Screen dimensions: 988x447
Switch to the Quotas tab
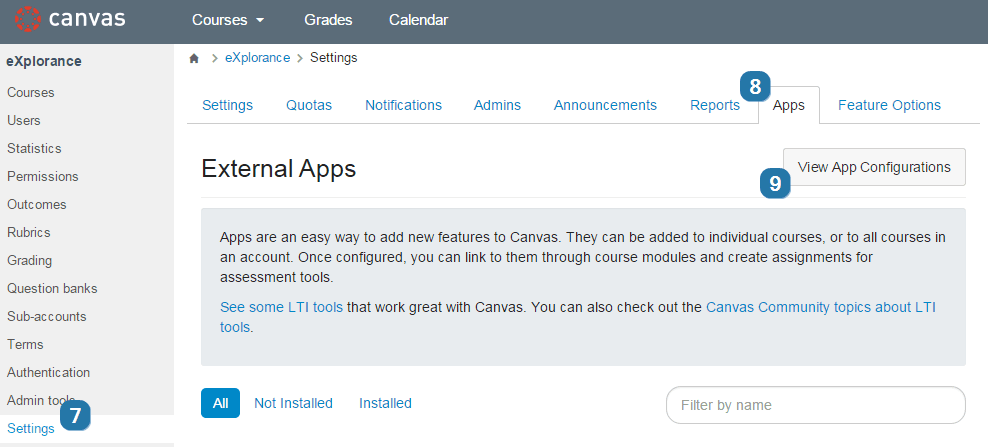[x=309, y=105]
